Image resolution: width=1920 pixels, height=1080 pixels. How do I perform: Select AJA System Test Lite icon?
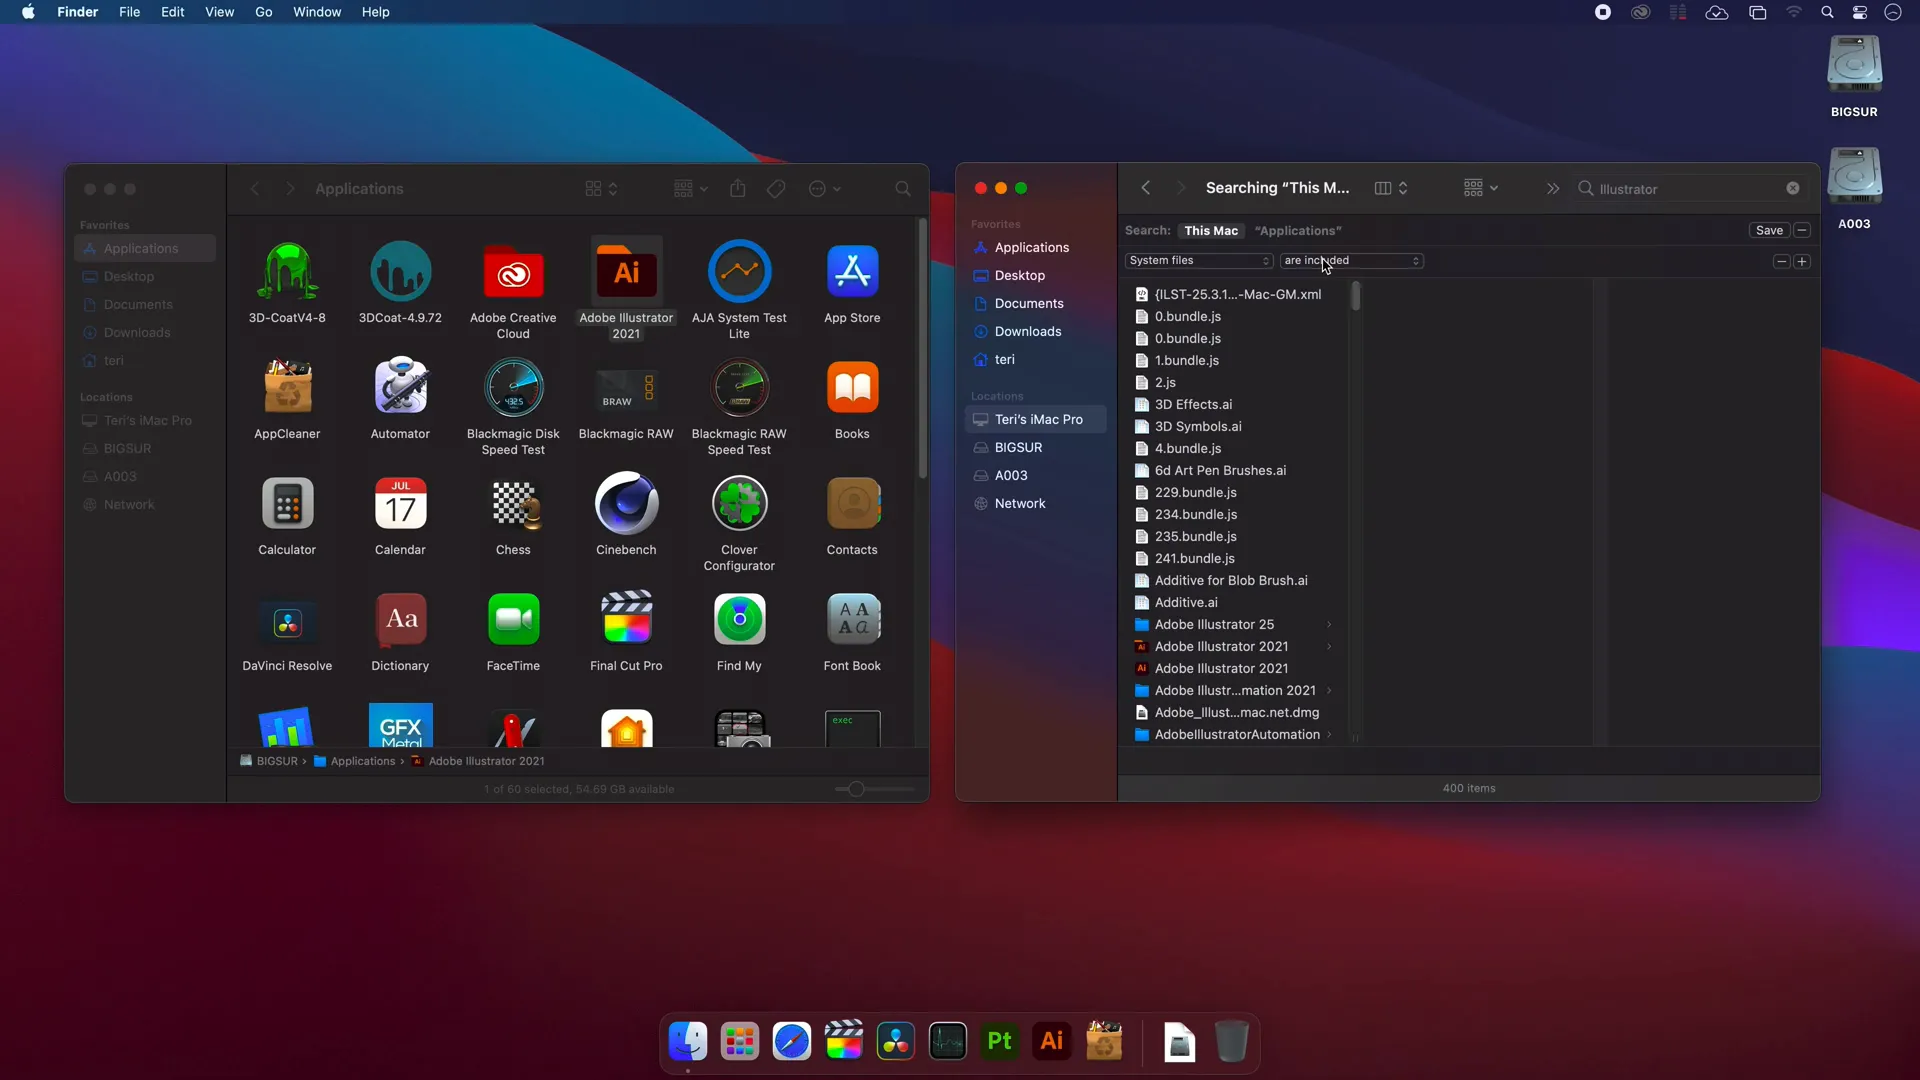point(739,271)
